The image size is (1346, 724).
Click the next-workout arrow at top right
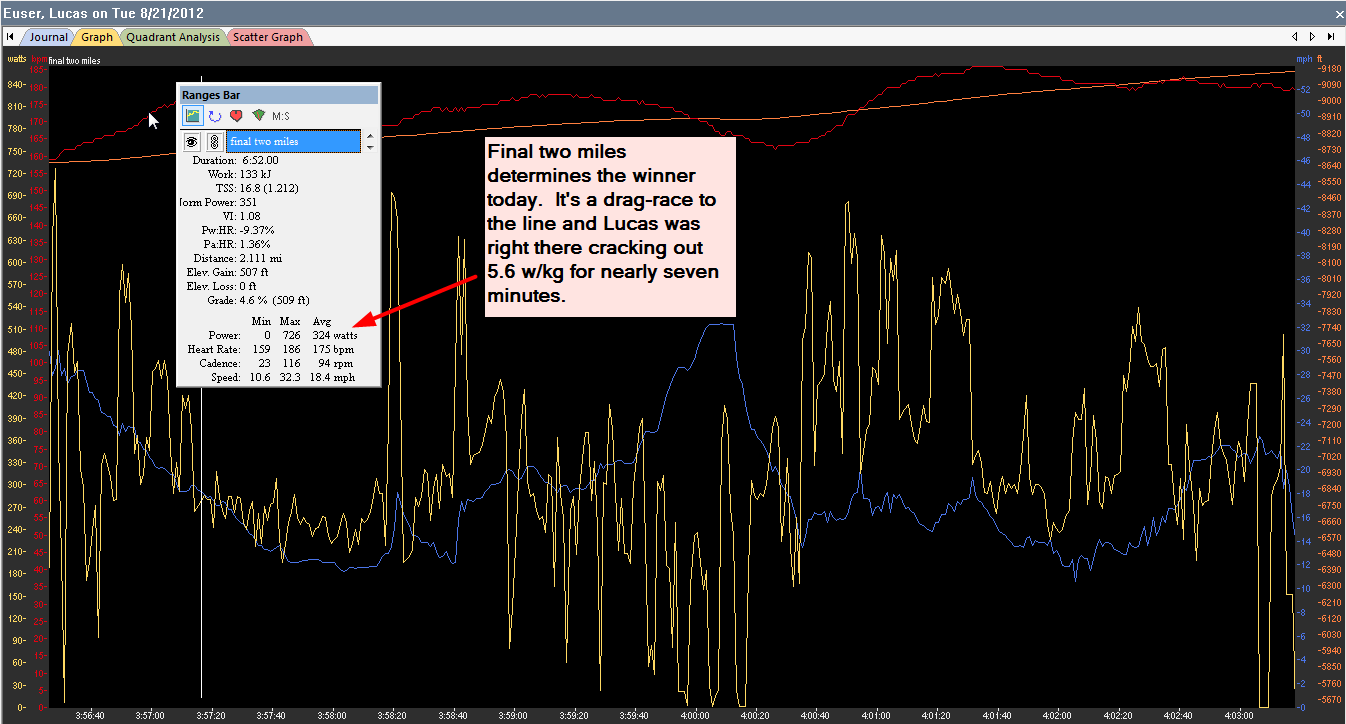[1312, 36]
